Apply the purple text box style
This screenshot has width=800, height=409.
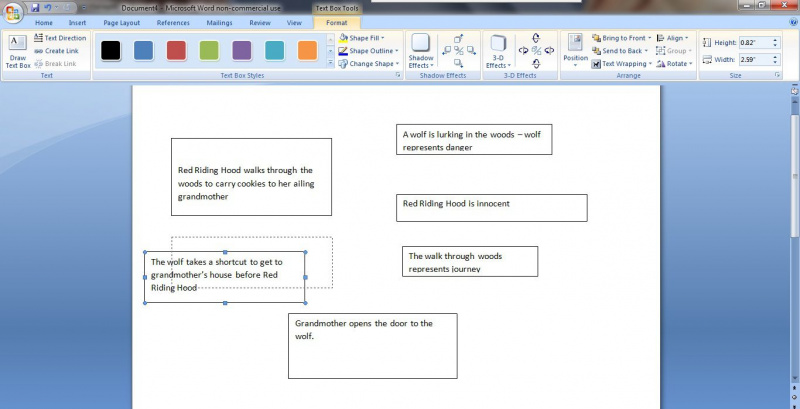click(x=242, y=50)
